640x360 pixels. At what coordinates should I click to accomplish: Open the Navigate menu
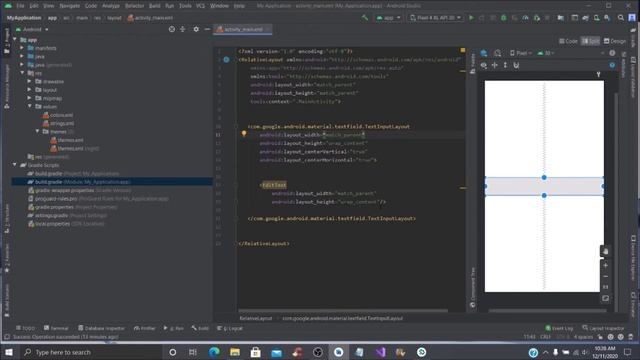pyautogui.click(x=69, y=6)
